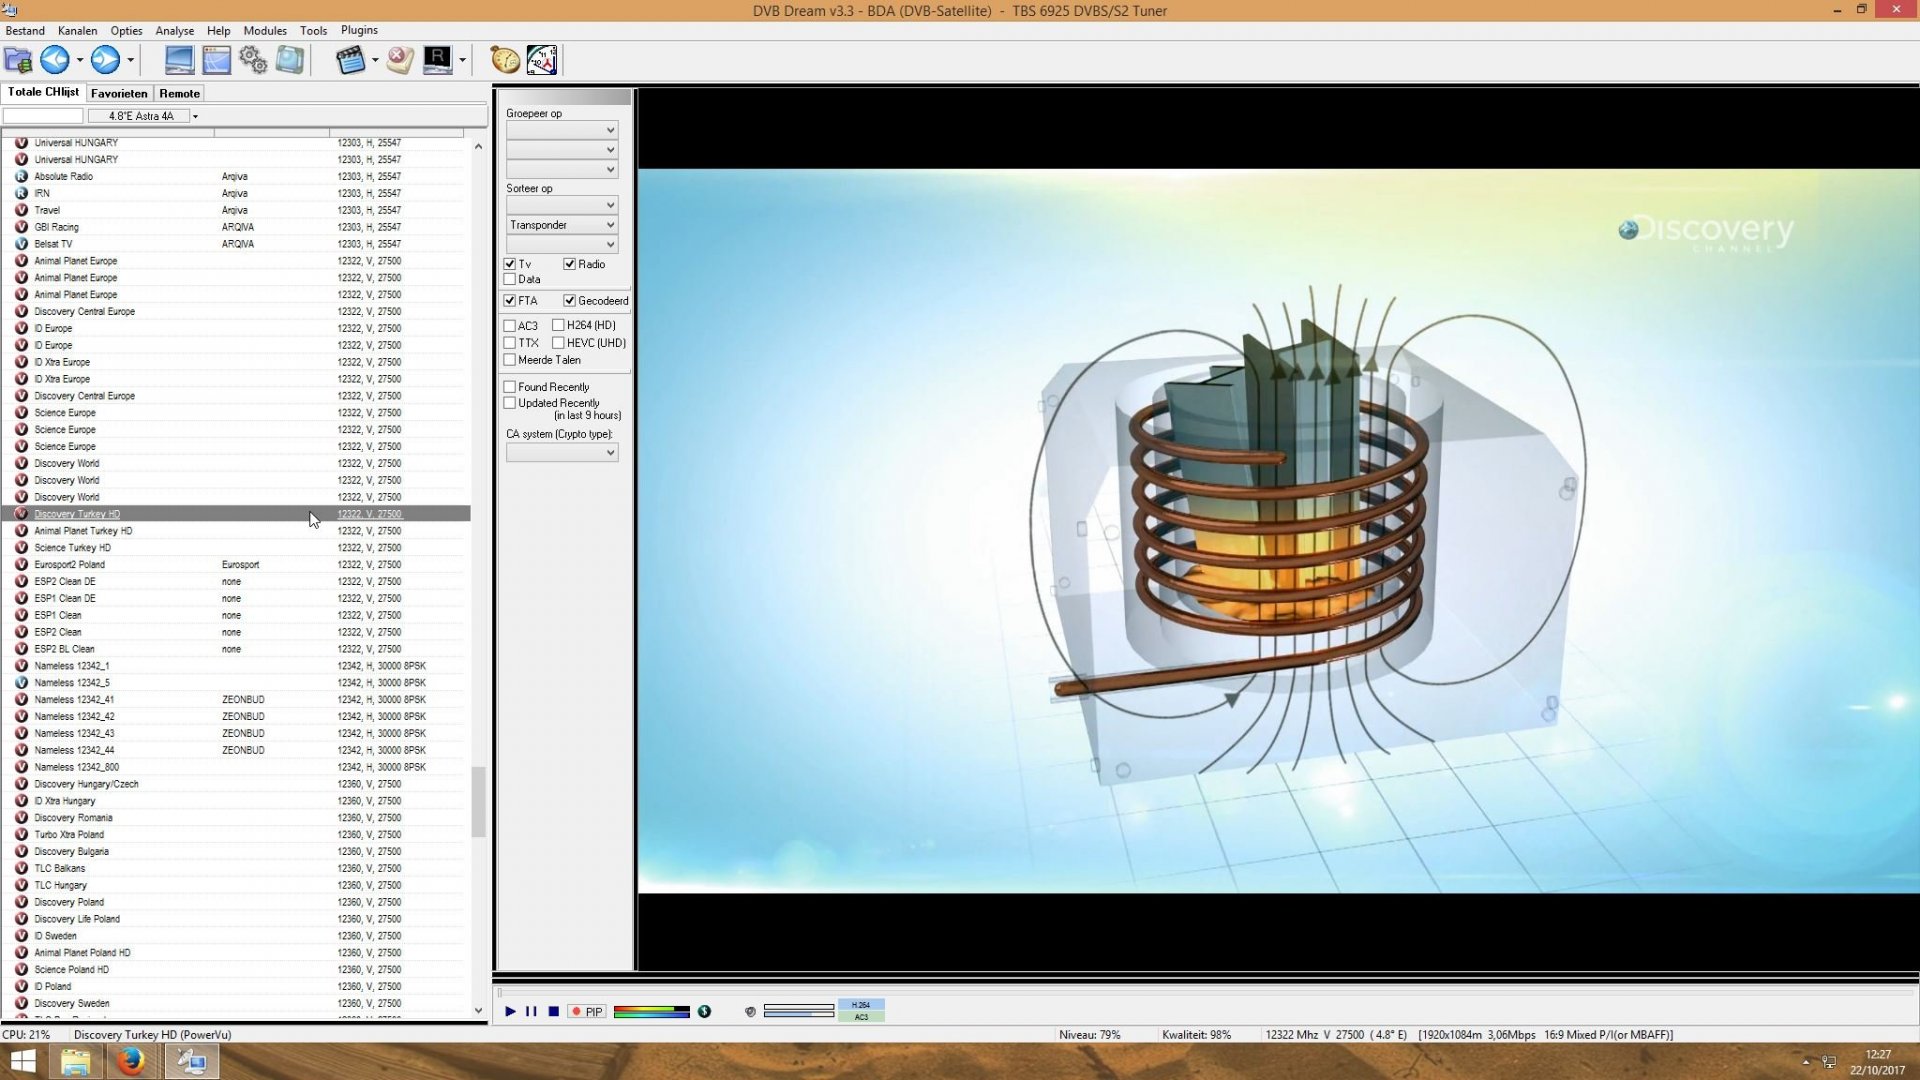Click the green dollar encryption icon in playback bar
This screenshot has width=1920, height=1080.
[705, 1012]
